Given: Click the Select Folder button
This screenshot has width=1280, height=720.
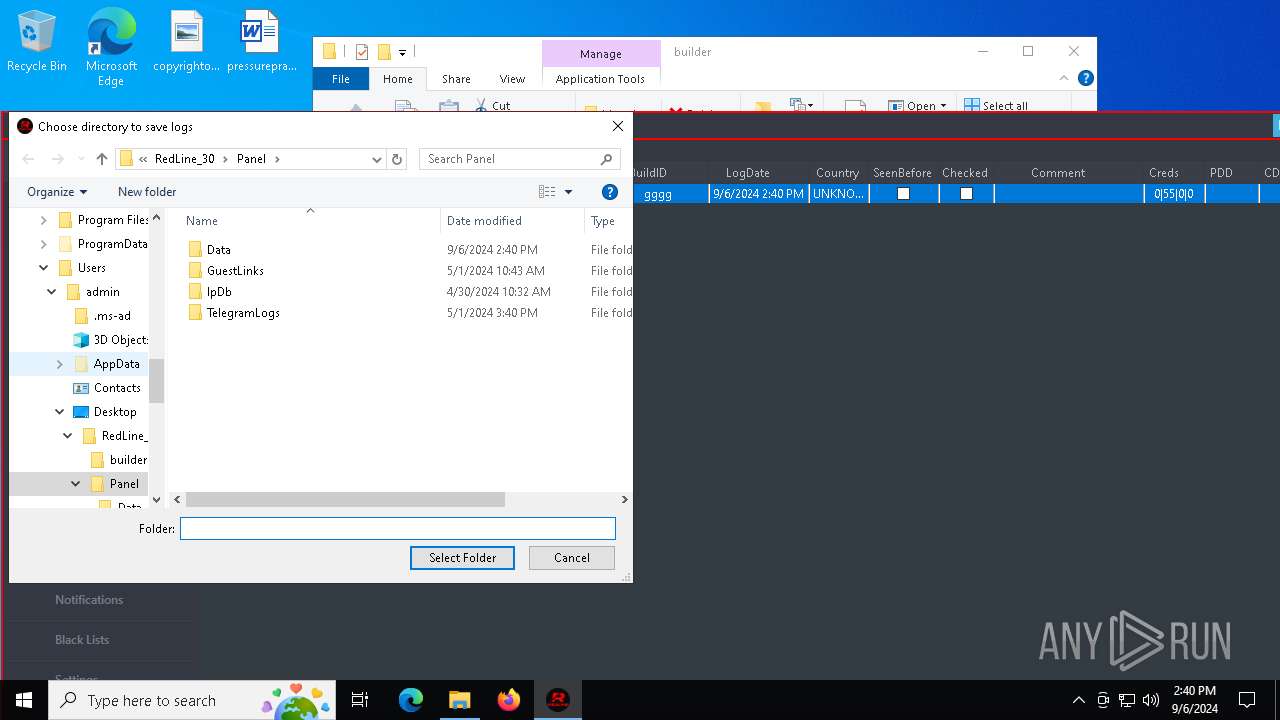Looking at the screenshot, I should click(x=462, y=558).
